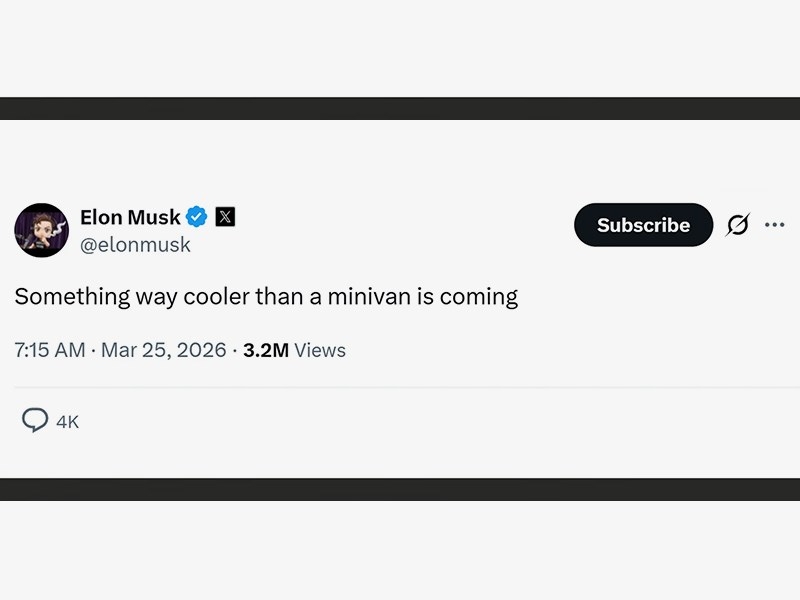Click Elon Musk's blue verified checkmark
Viewport: 800px width, 600px height.
[x=197, y=217]
